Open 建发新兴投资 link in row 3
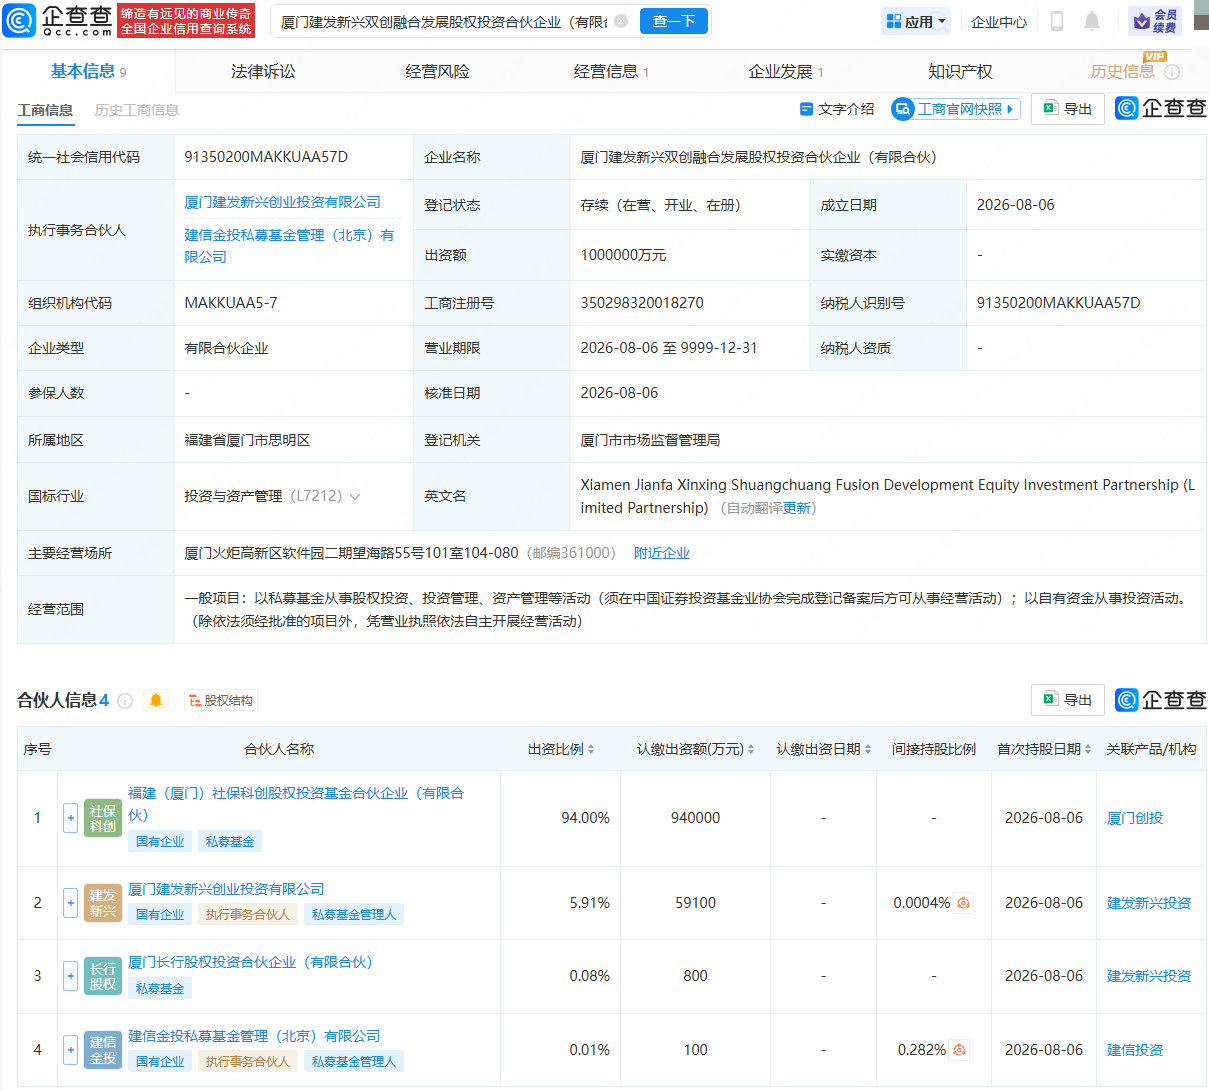The height and width of the screenshot is (1090, 1209). (1149, 976)
